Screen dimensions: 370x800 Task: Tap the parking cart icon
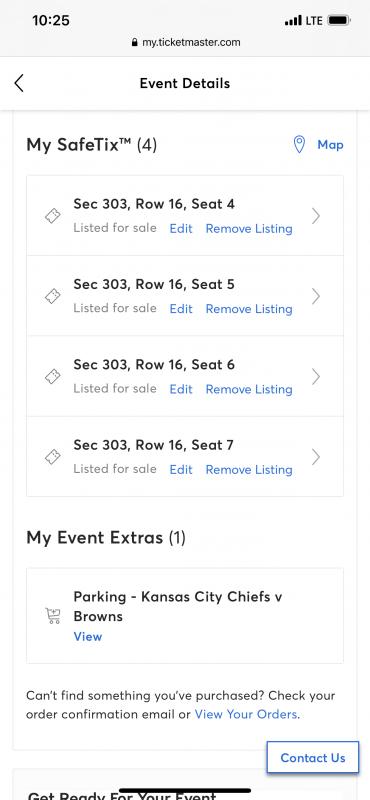point(53,616)
